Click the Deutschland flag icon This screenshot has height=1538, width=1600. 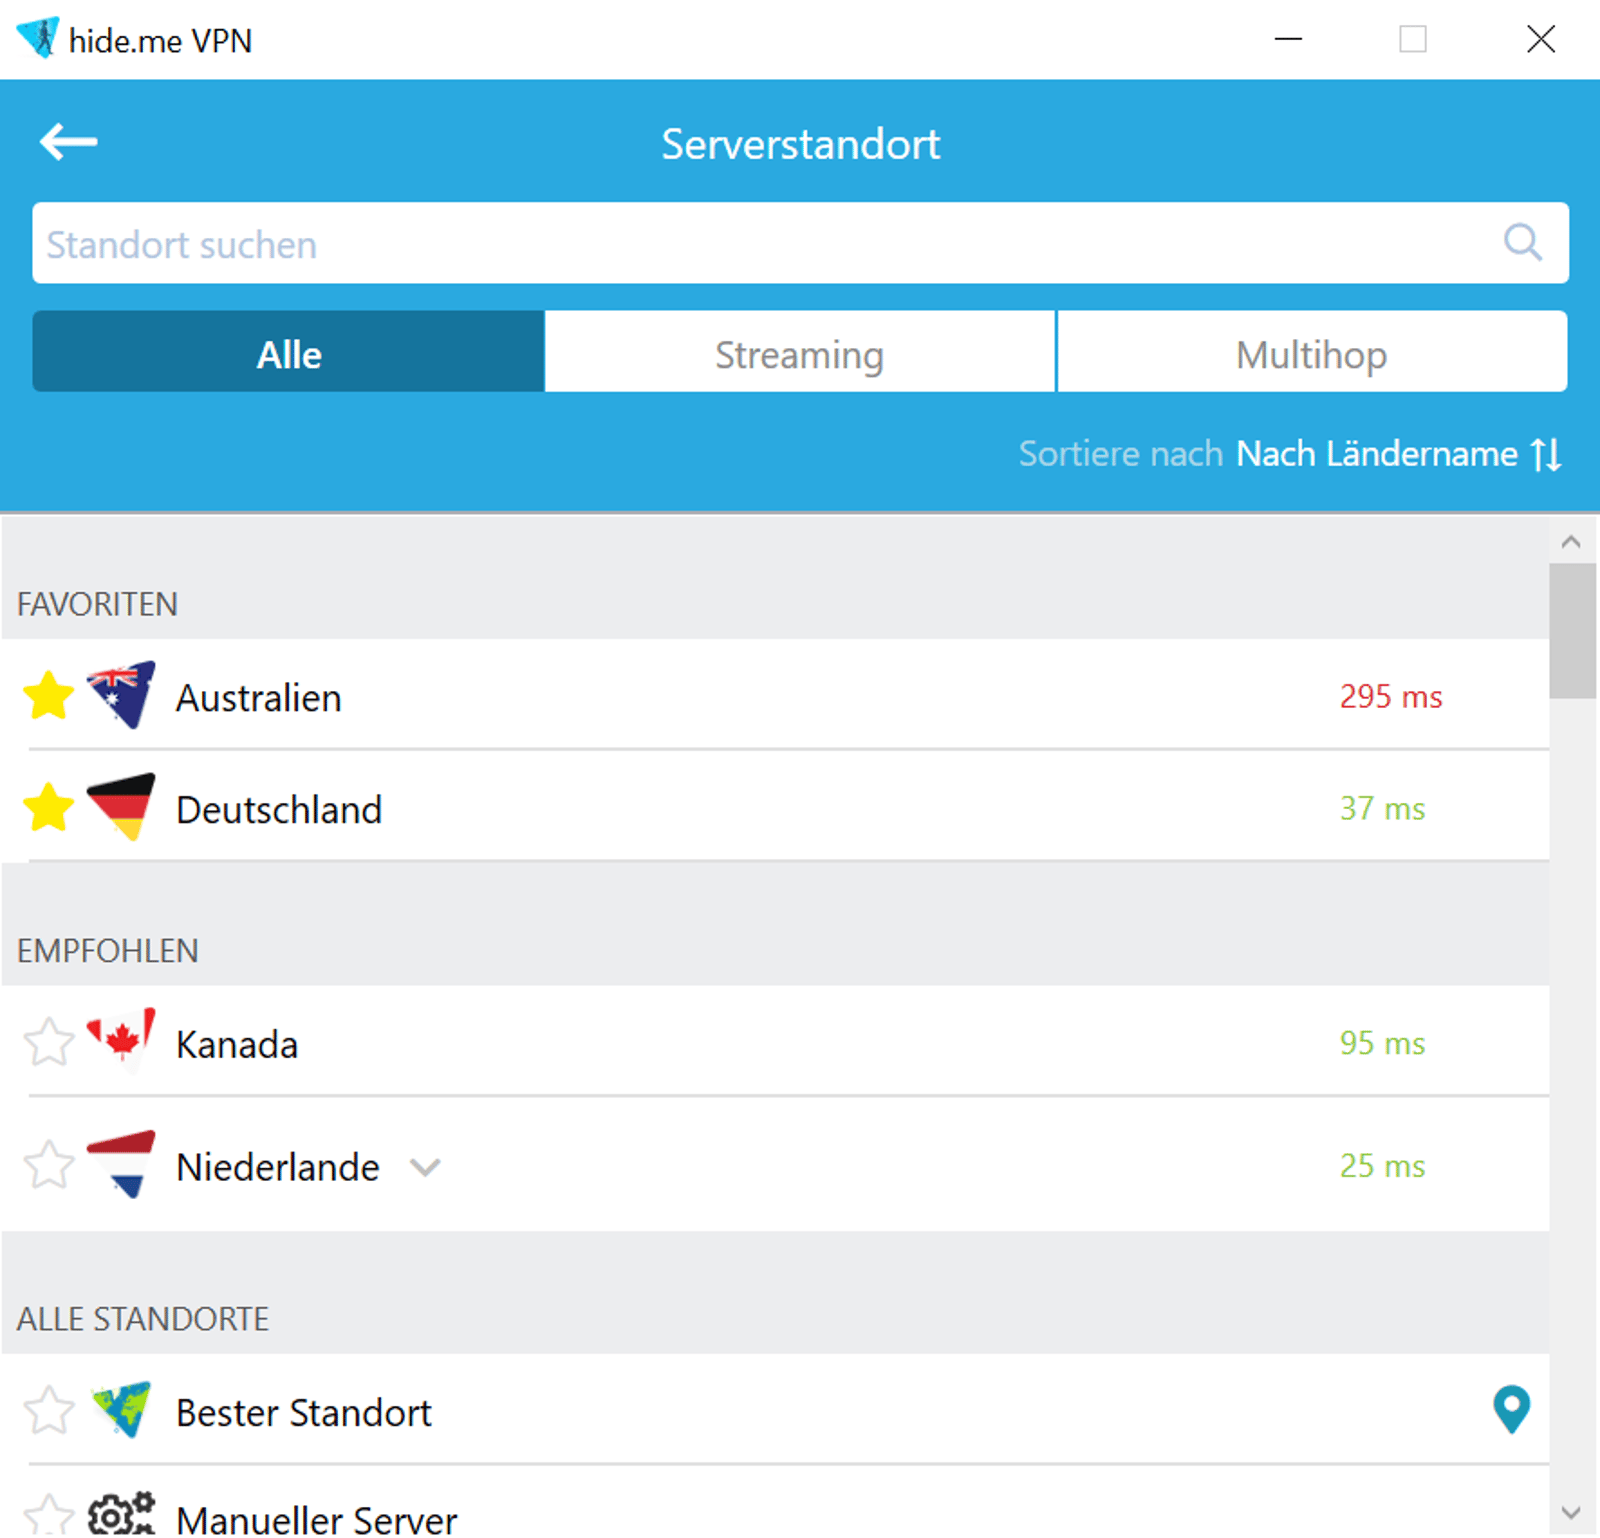pyautogui.click(x=120, y=807)
